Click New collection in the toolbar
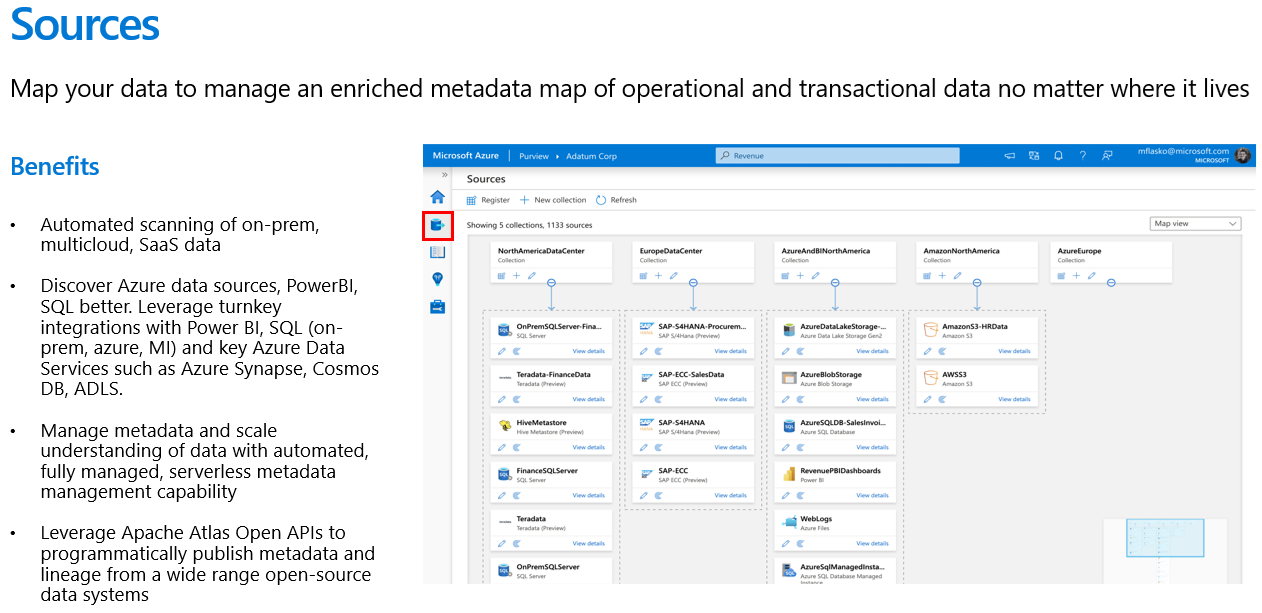The width and height of the screenshot is (1262, 613). click(x=553, y=199)
